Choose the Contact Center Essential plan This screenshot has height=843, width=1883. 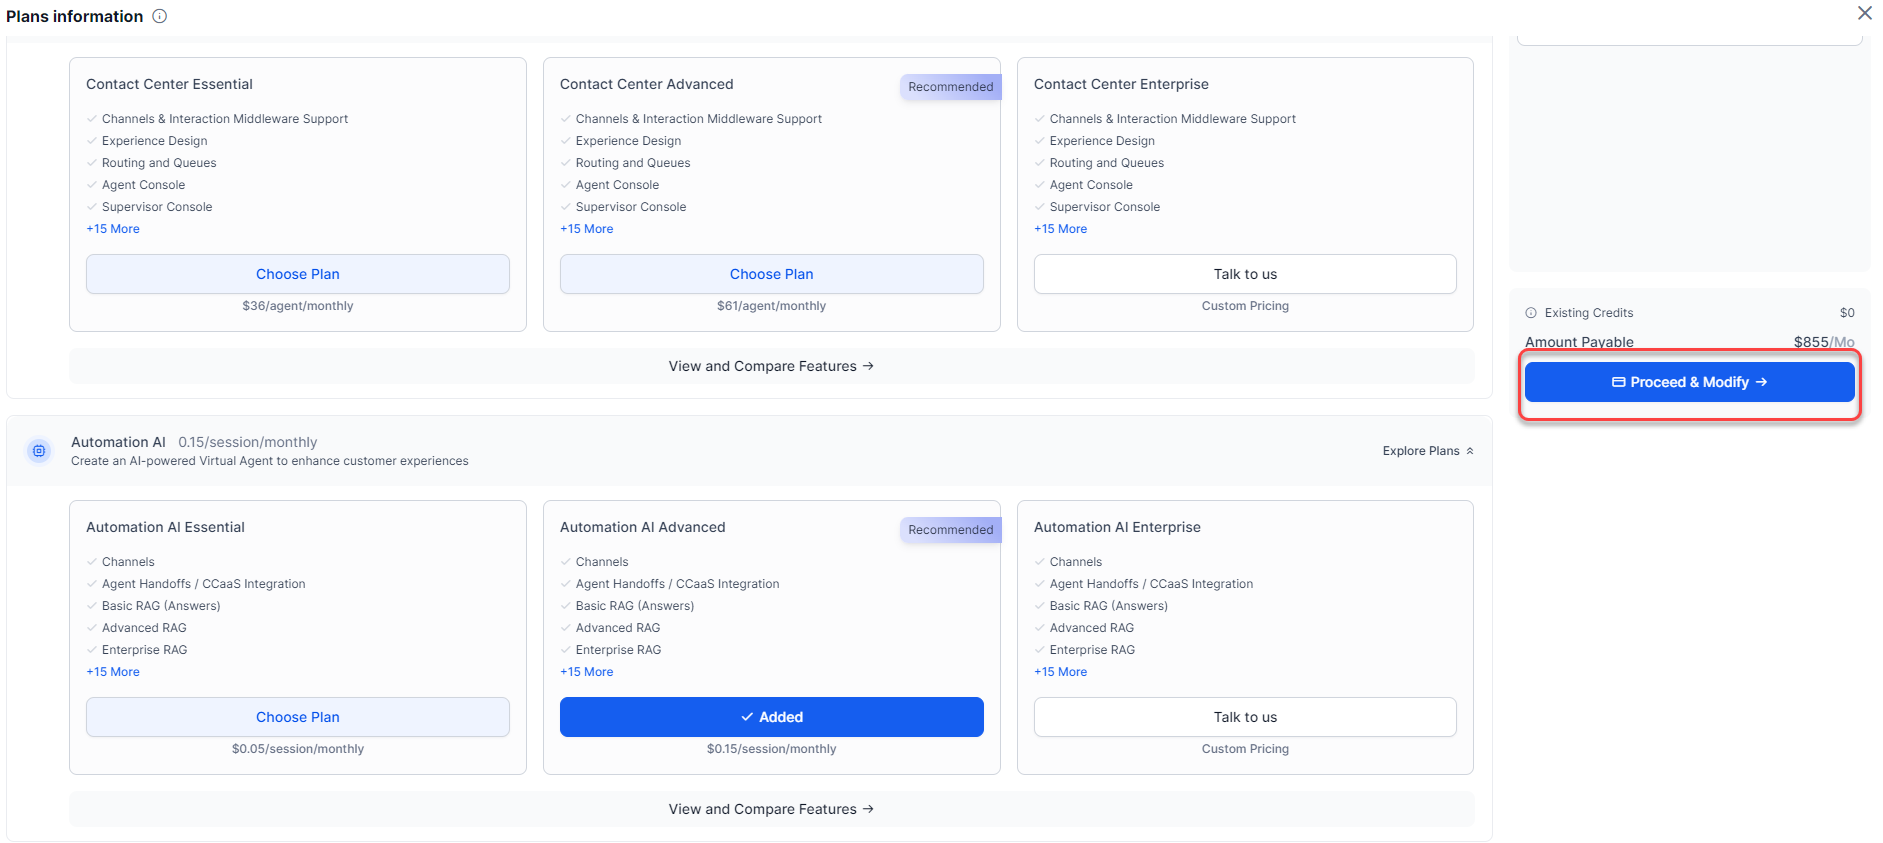pos(298,274)
